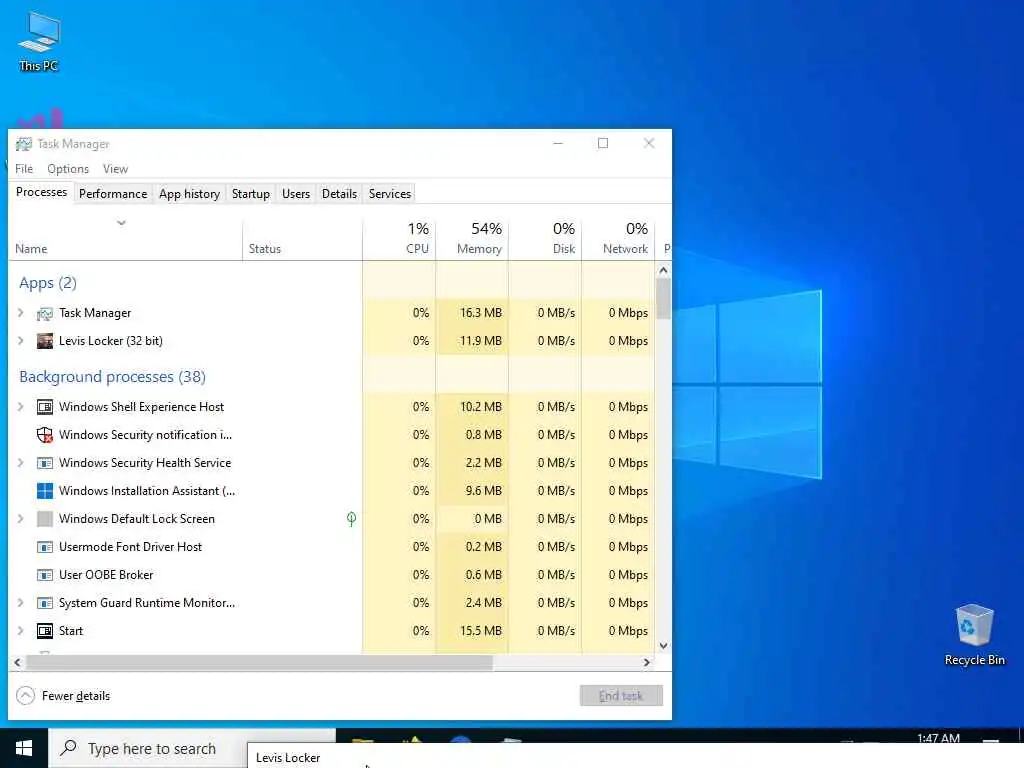The image size is (1024, 768).
Task: Sort by the Memory column header
Action: click(x=472, y=238)
